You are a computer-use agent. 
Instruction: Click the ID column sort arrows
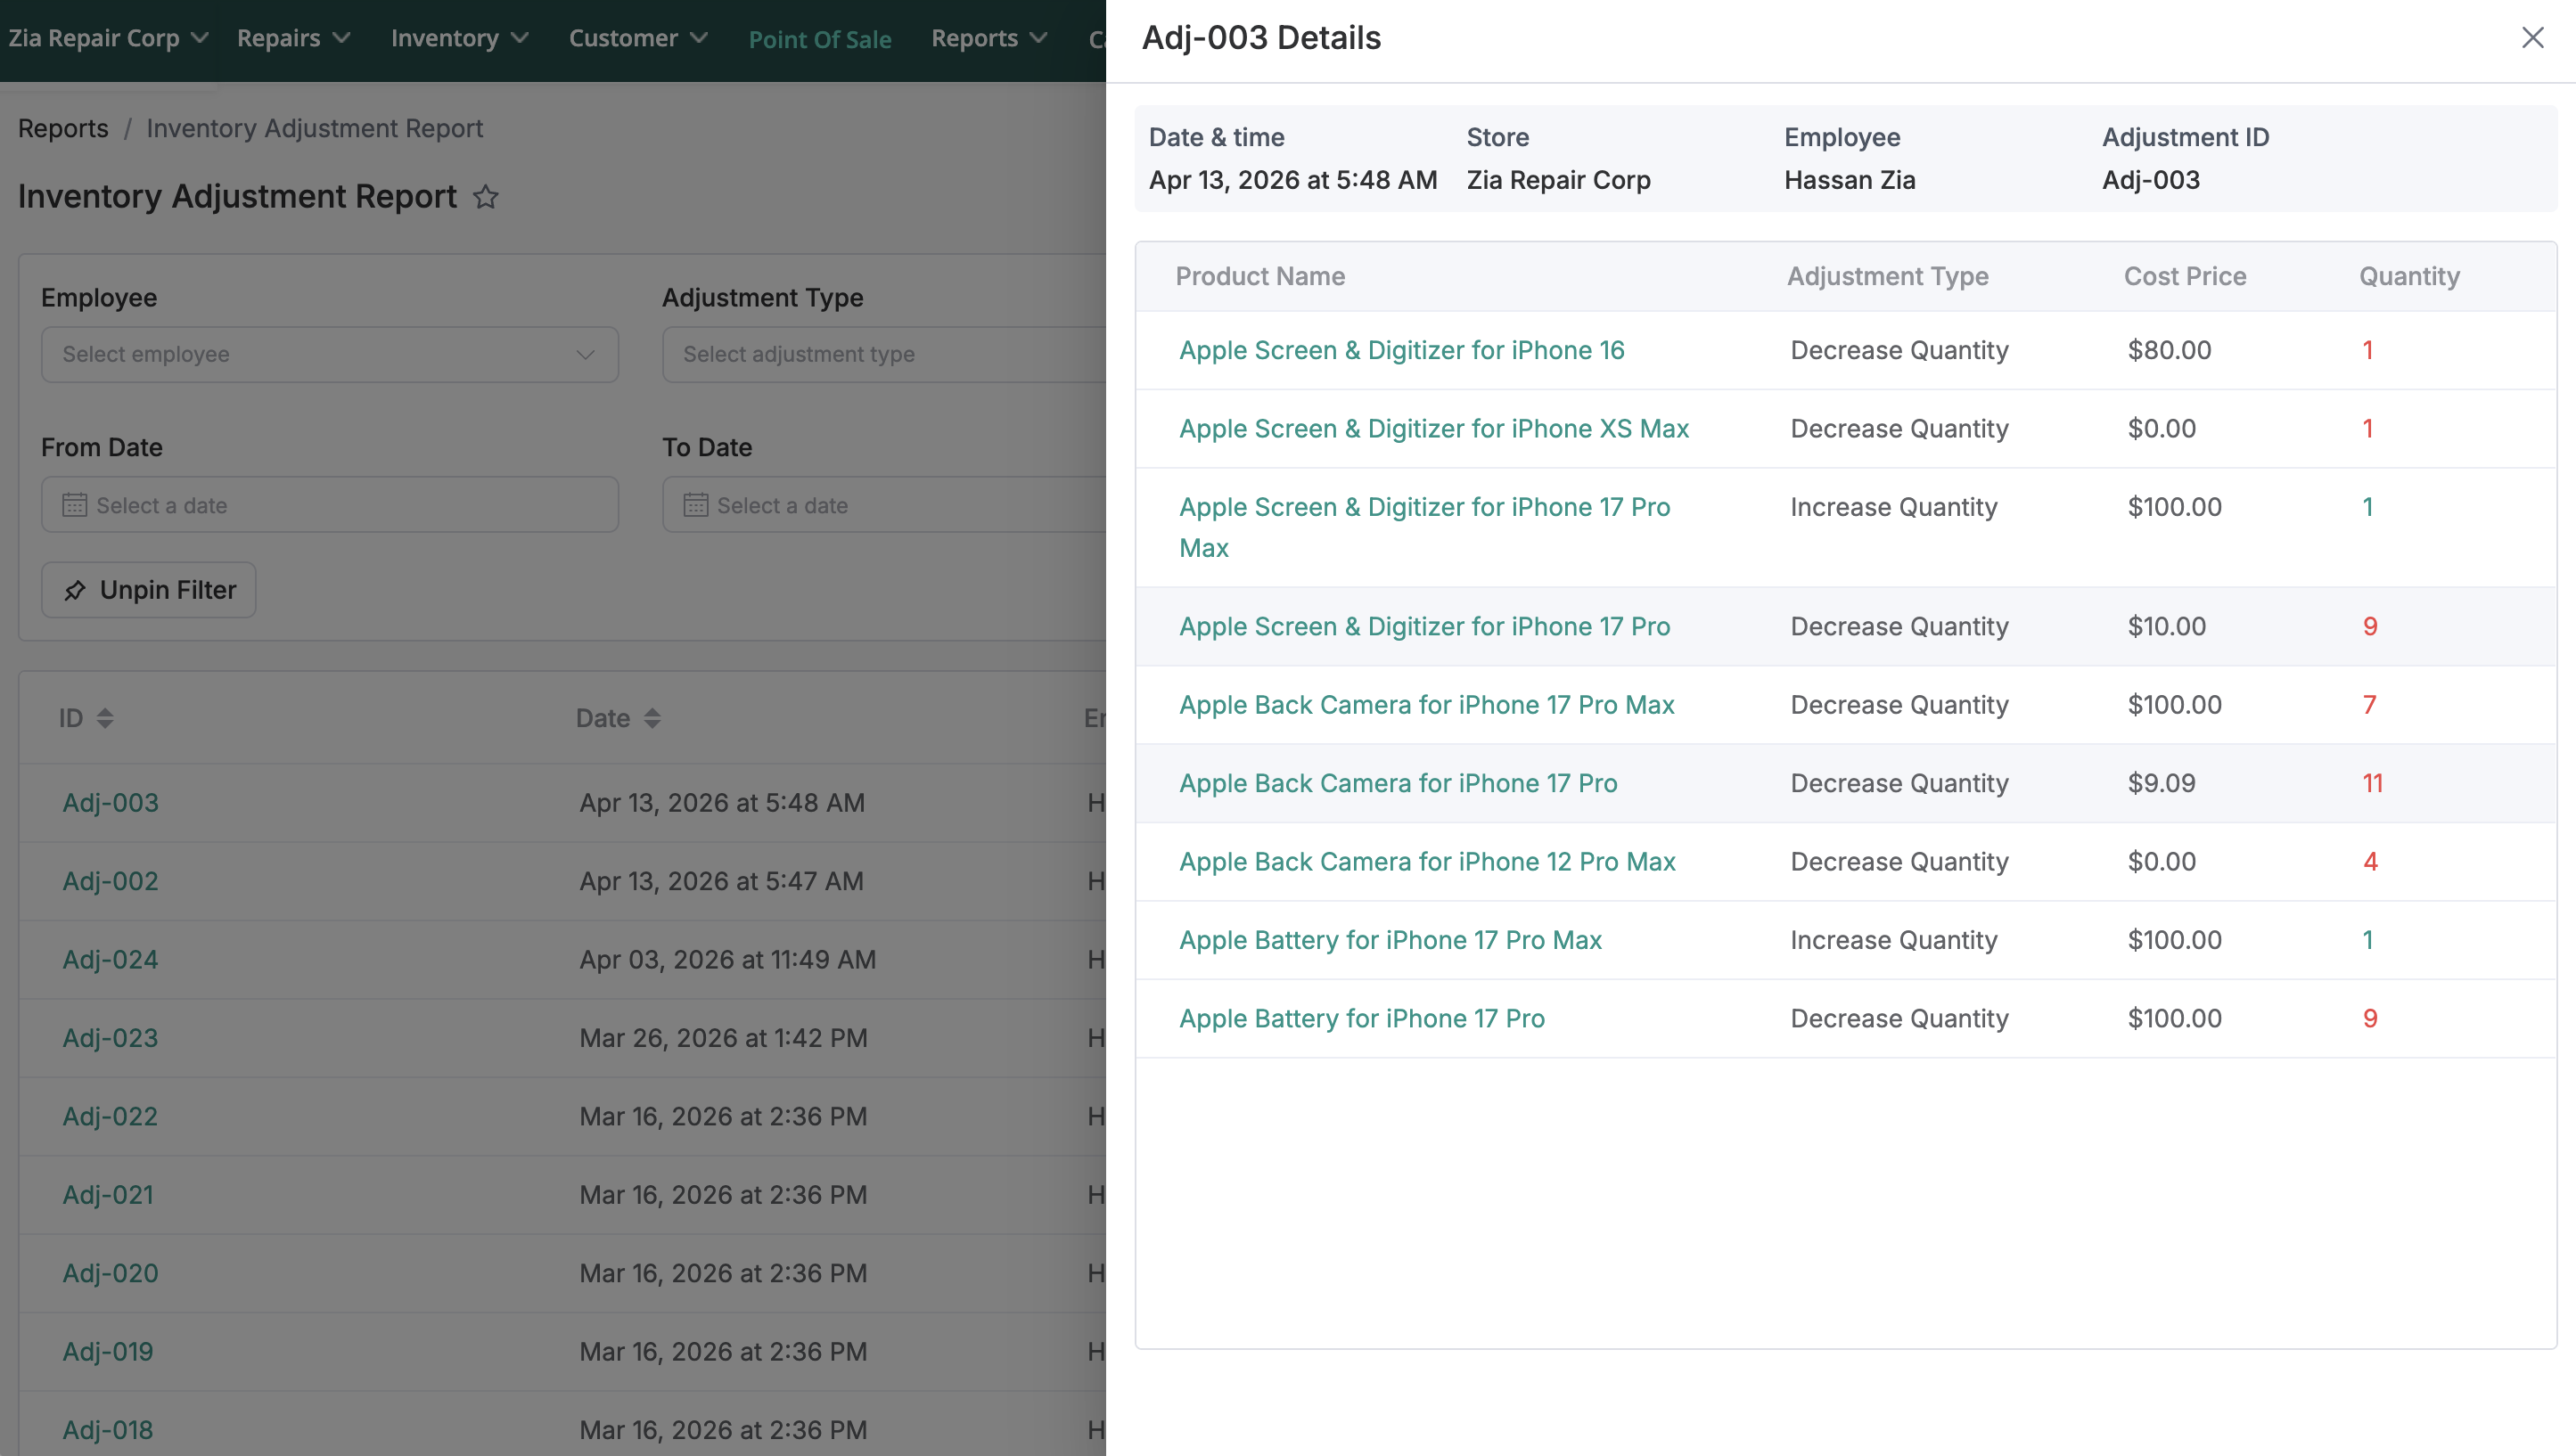105,718
